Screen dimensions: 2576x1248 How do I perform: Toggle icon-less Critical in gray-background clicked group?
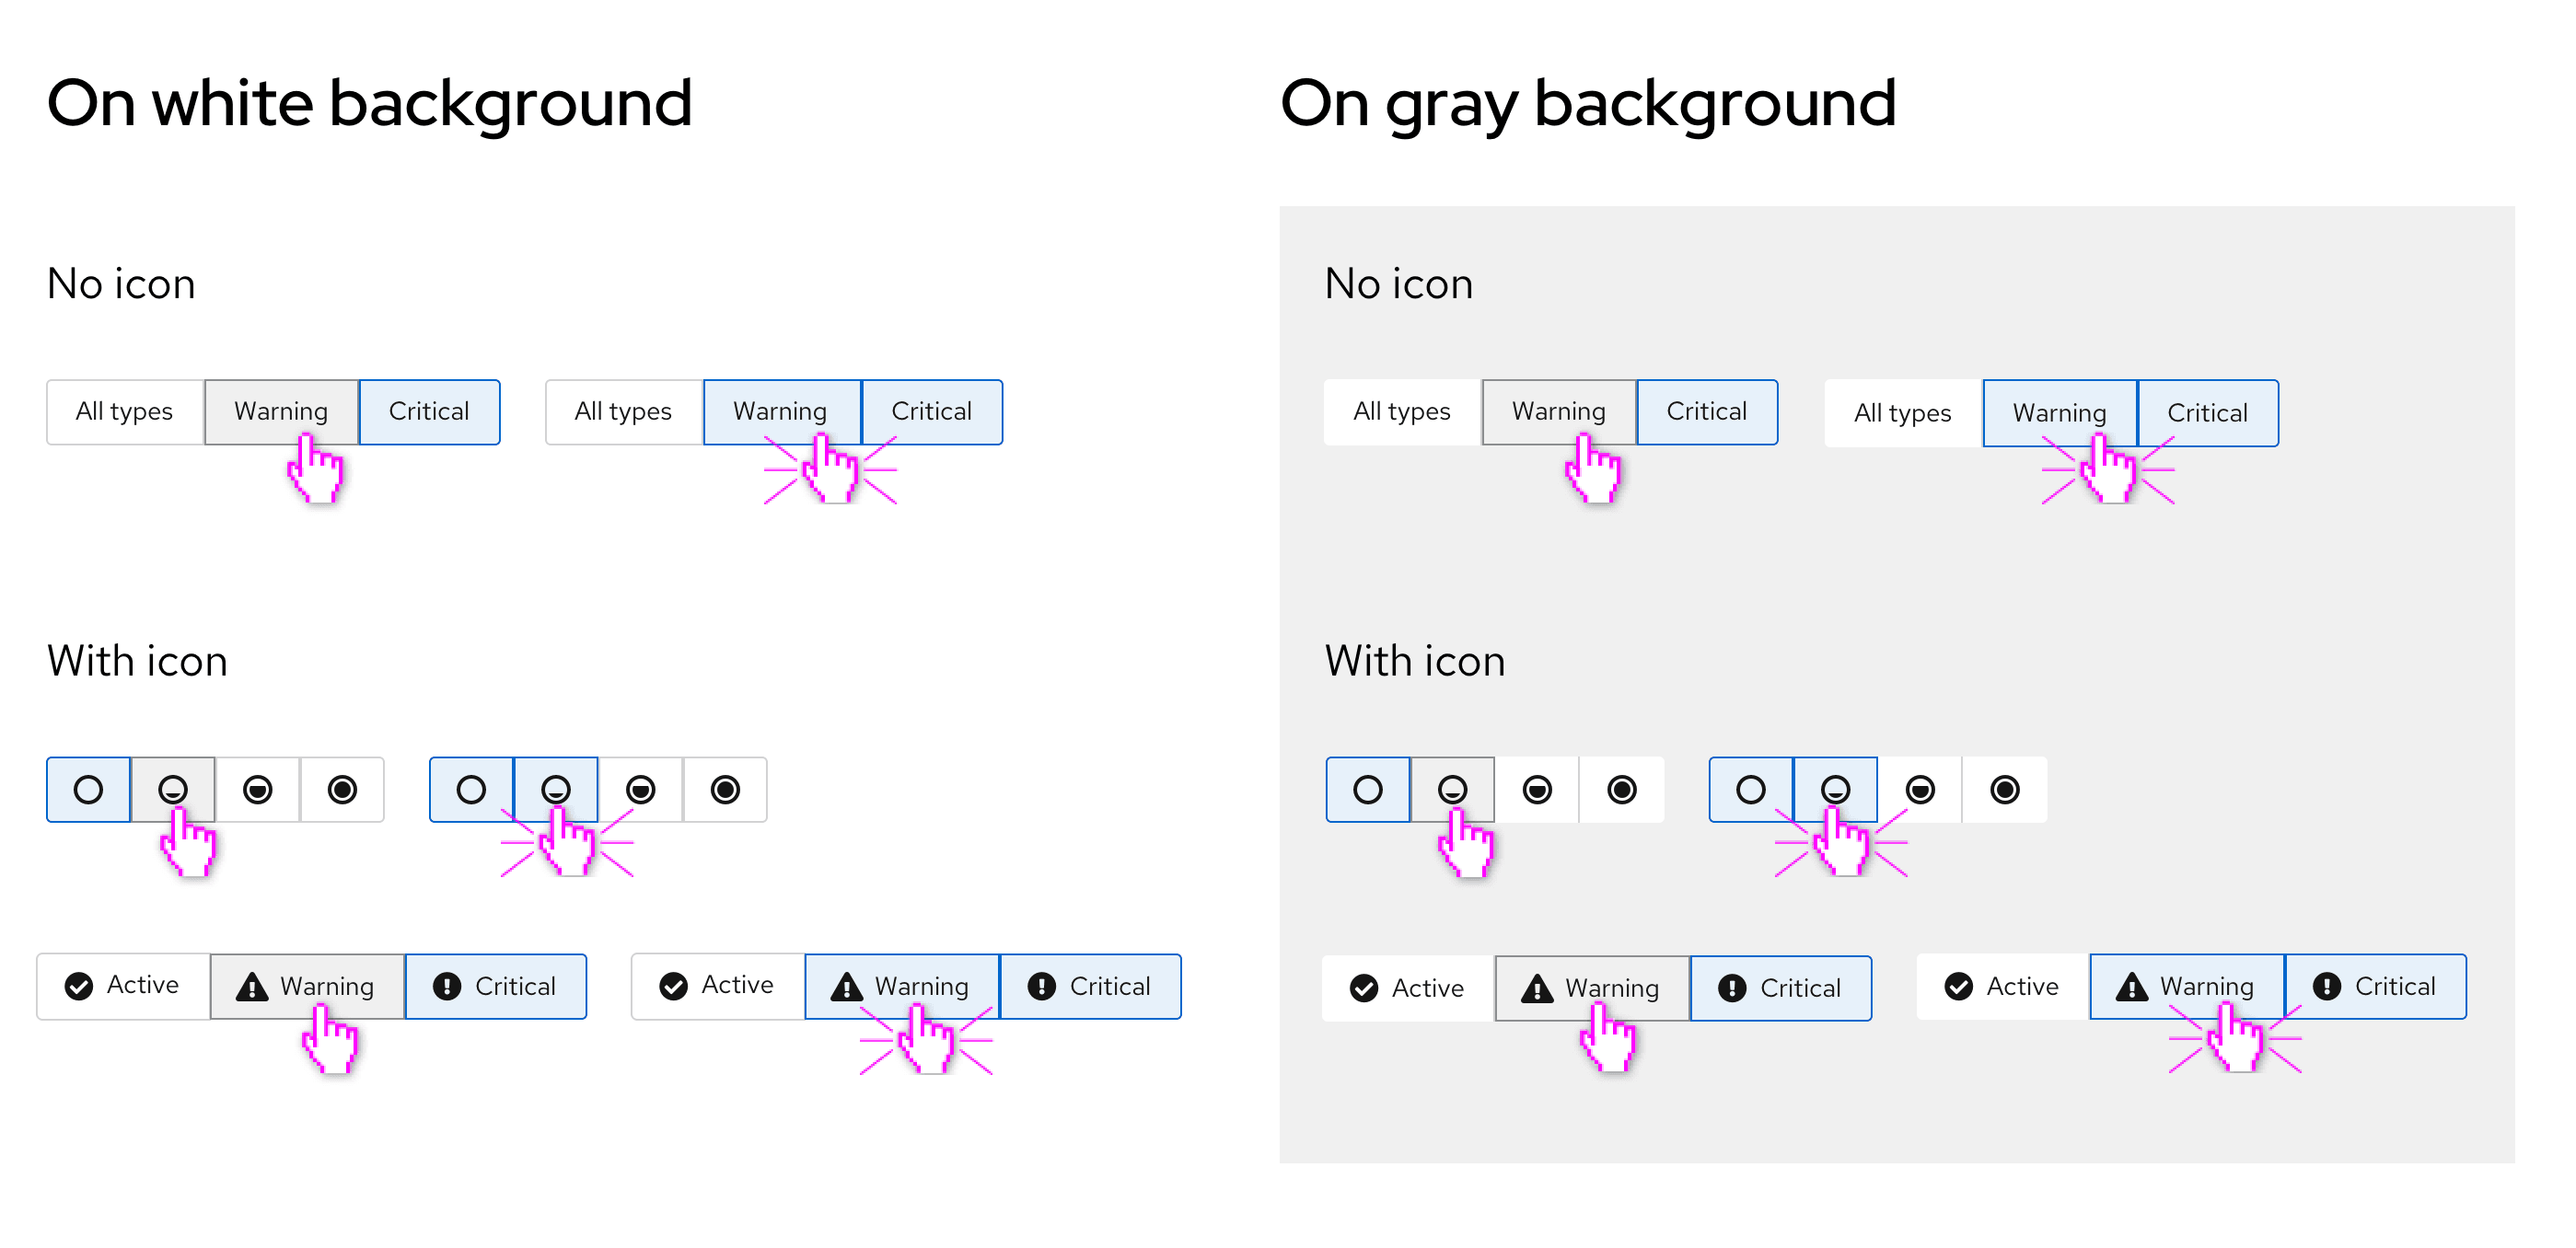(2207, 413)
